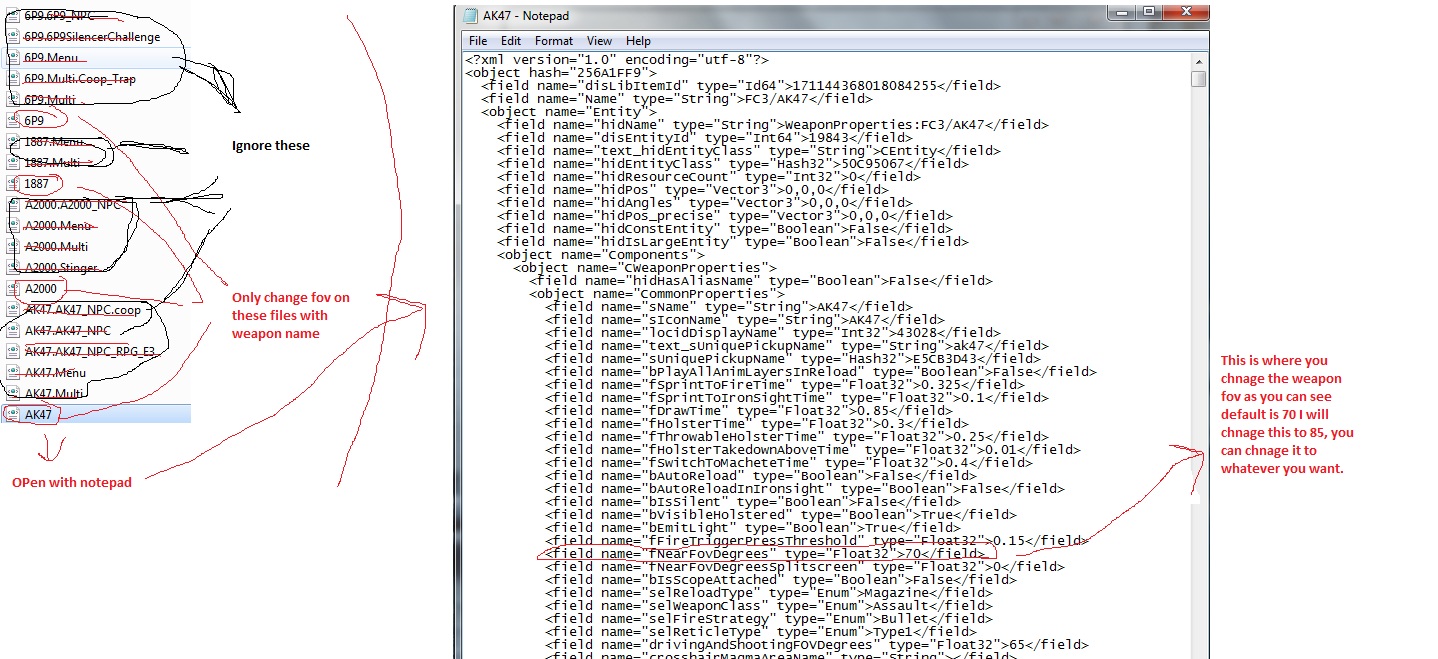Open the File menu in Notepad
The height and width of the screenshot is (659, 1438).
click(x=478, y=41)
